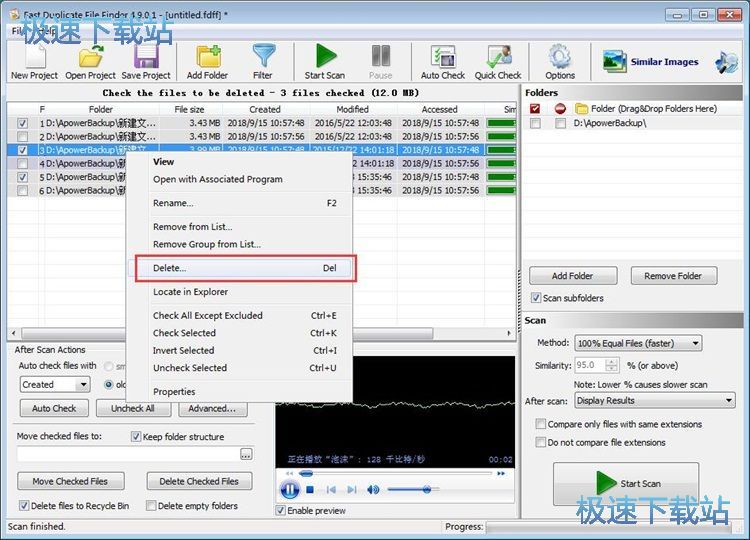Open the Add Folder toolbar icon
This screenshot has width=750, height=540.
208,62
